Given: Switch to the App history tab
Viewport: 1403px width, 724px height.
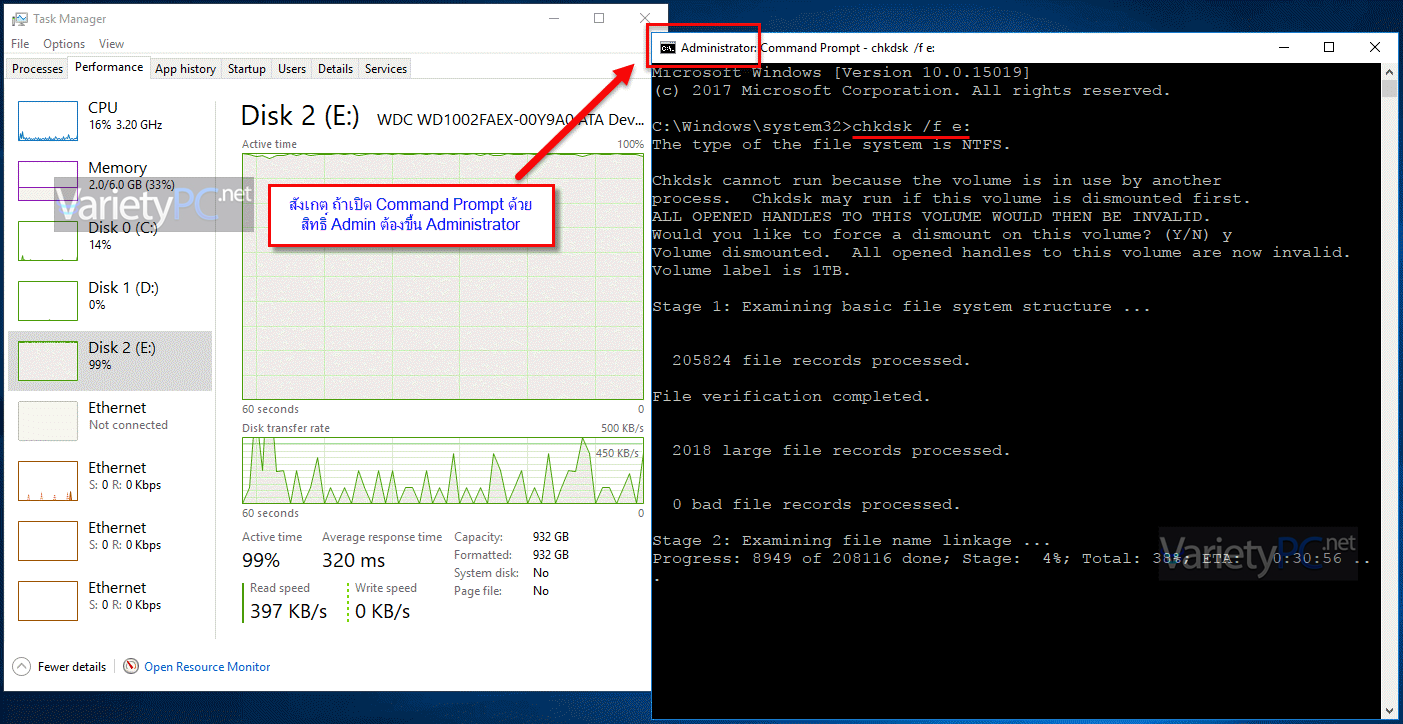Looking at the screenshot, I should pos(185,69).
